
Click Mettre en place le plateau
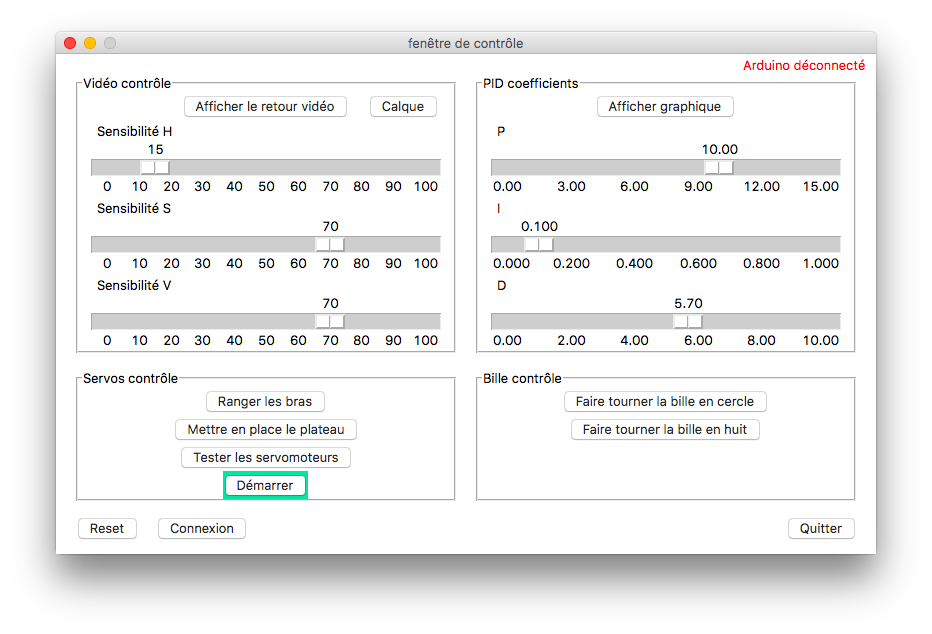pos(265,430)
